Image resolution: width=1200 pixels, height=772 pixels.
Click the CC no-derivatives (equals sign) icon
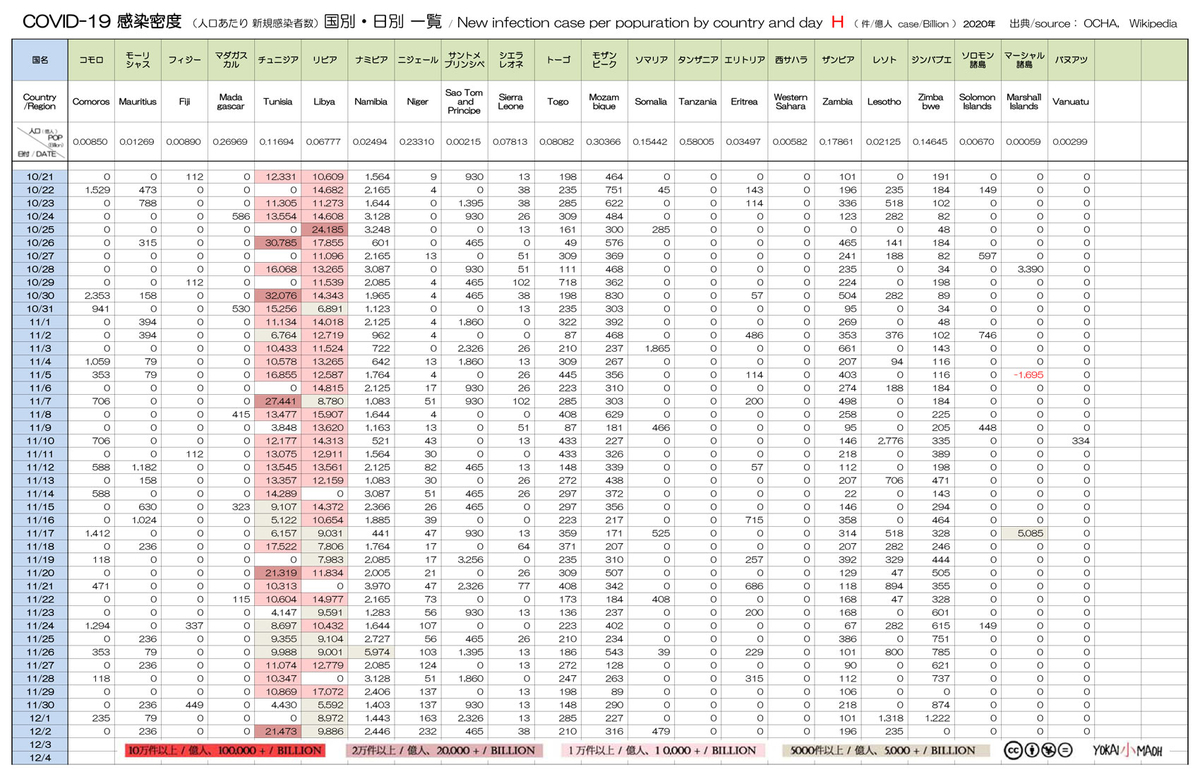click(x=1064, y=749)
